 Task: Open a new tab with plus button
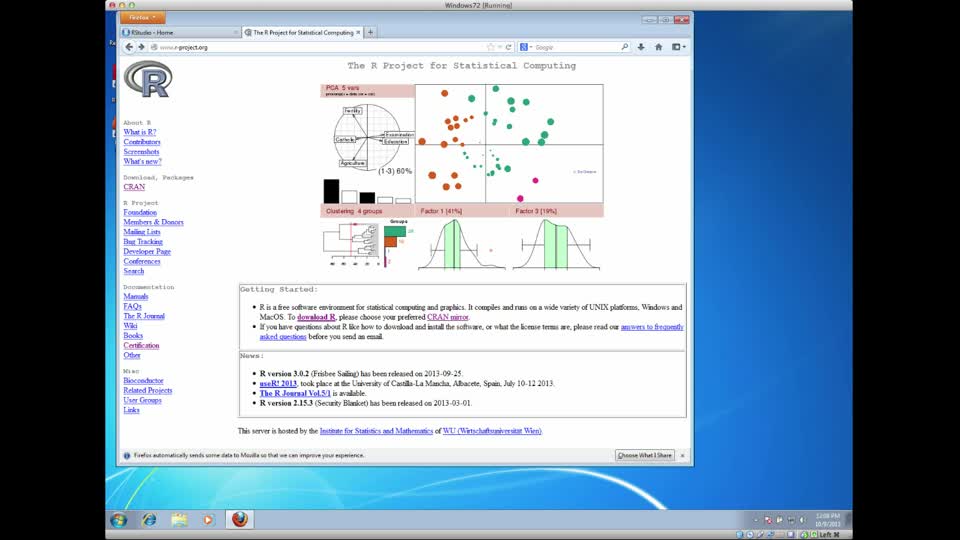click(370, 32)
